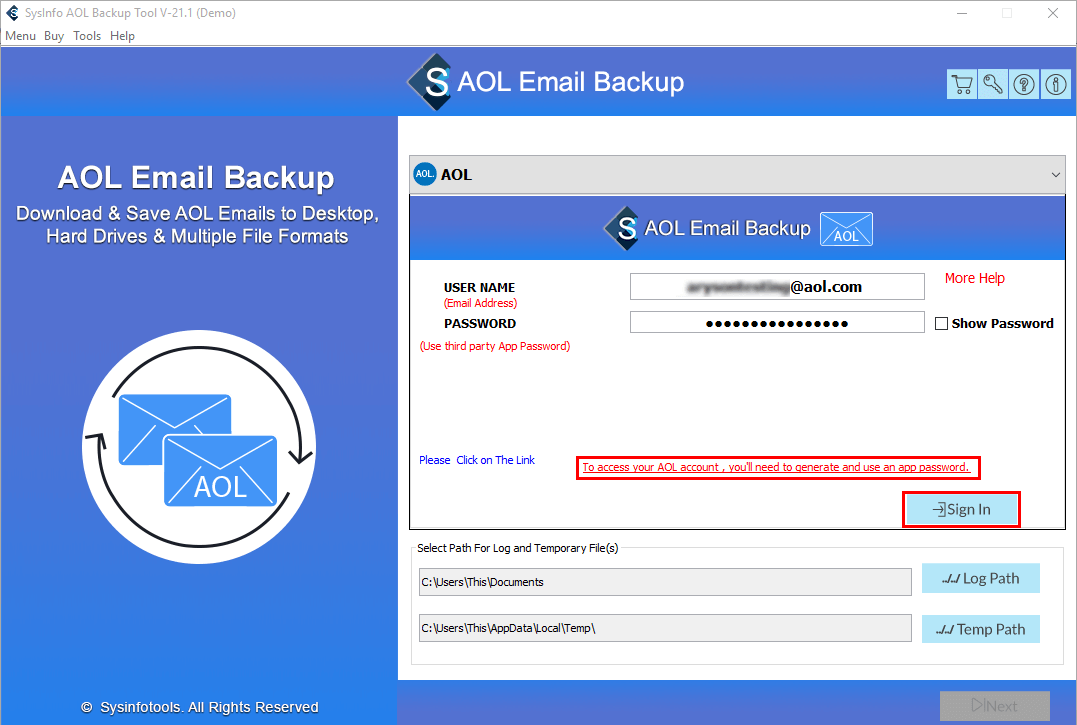Viewport: 1077px width, 725px height.
Task: Open the generate app password link
Action: pyautogui.click(x=775, y=467)
